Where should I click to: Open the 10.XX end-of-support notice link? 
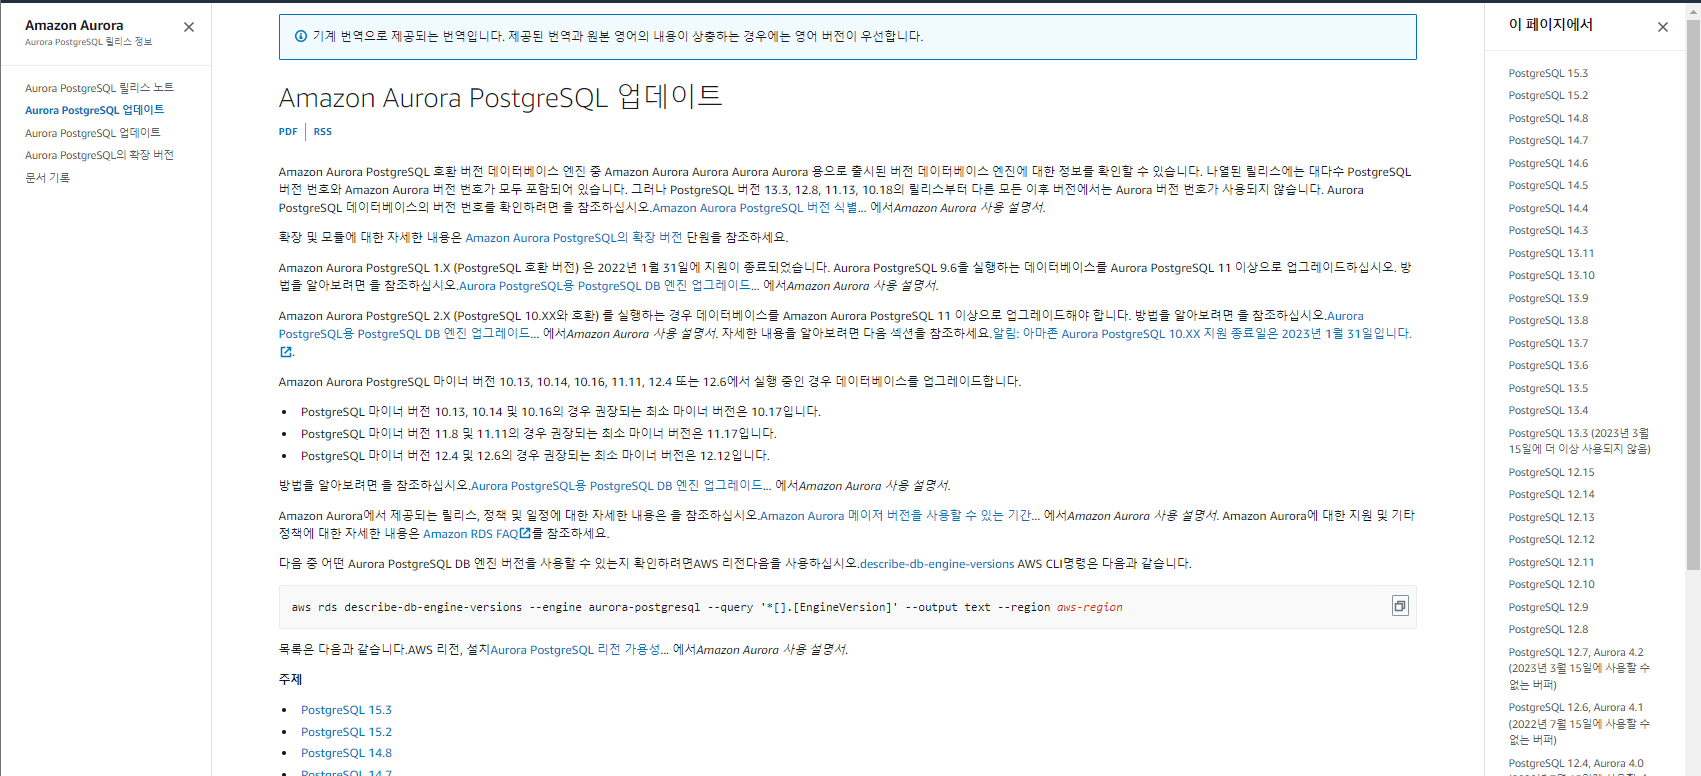[1202, 334]
